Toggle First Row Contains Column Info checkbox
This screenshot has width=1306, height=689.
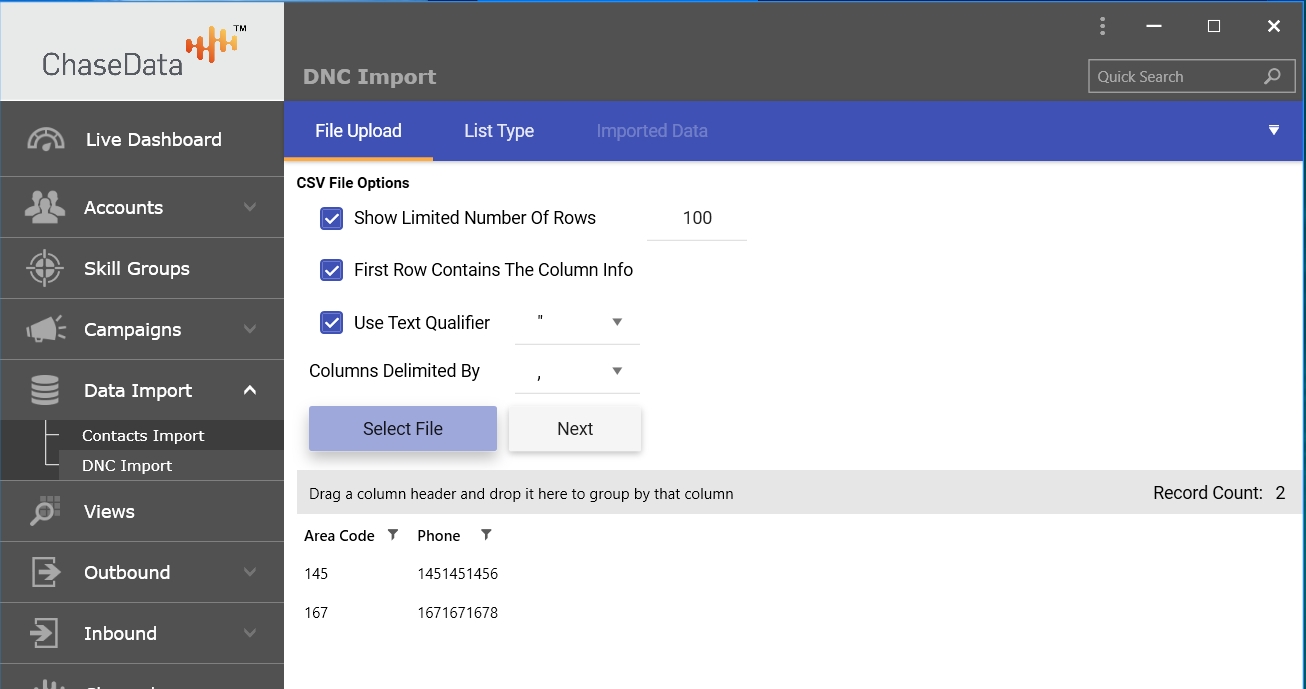(x=331, y=270)
